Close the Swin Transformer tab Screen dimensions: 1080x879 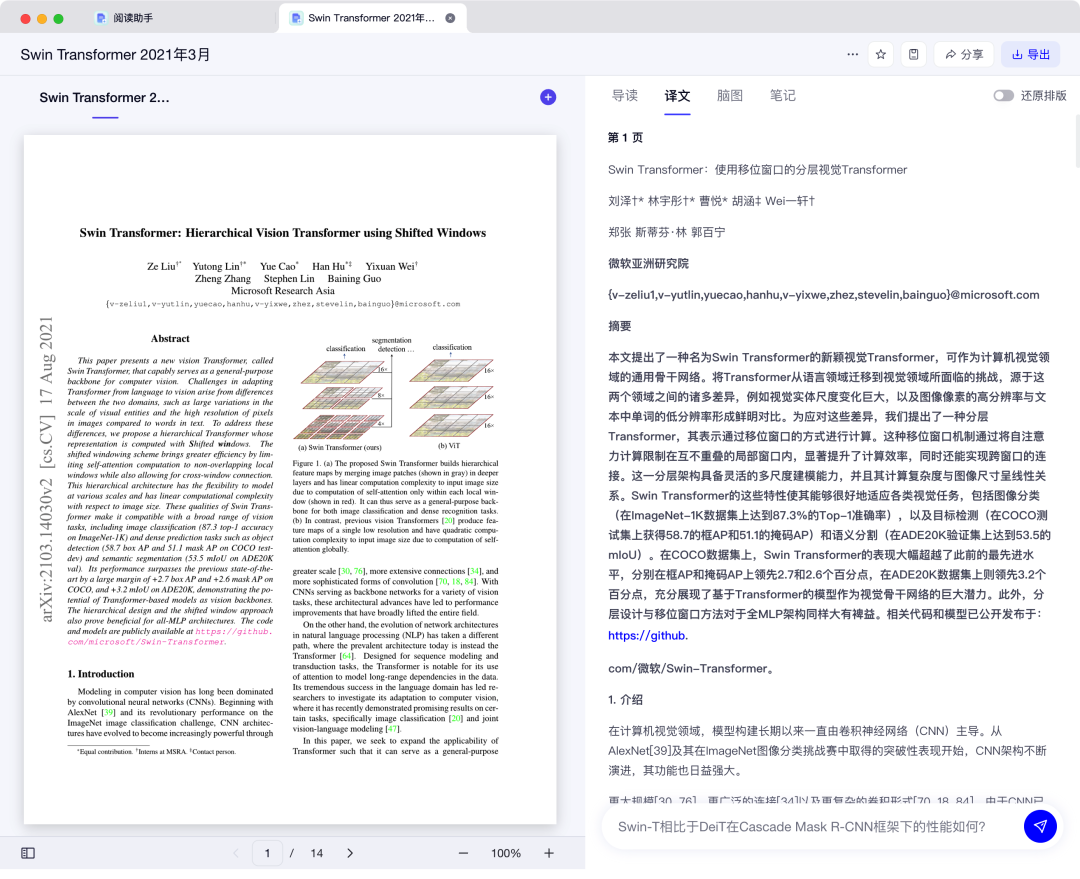(x=450, y=18)
